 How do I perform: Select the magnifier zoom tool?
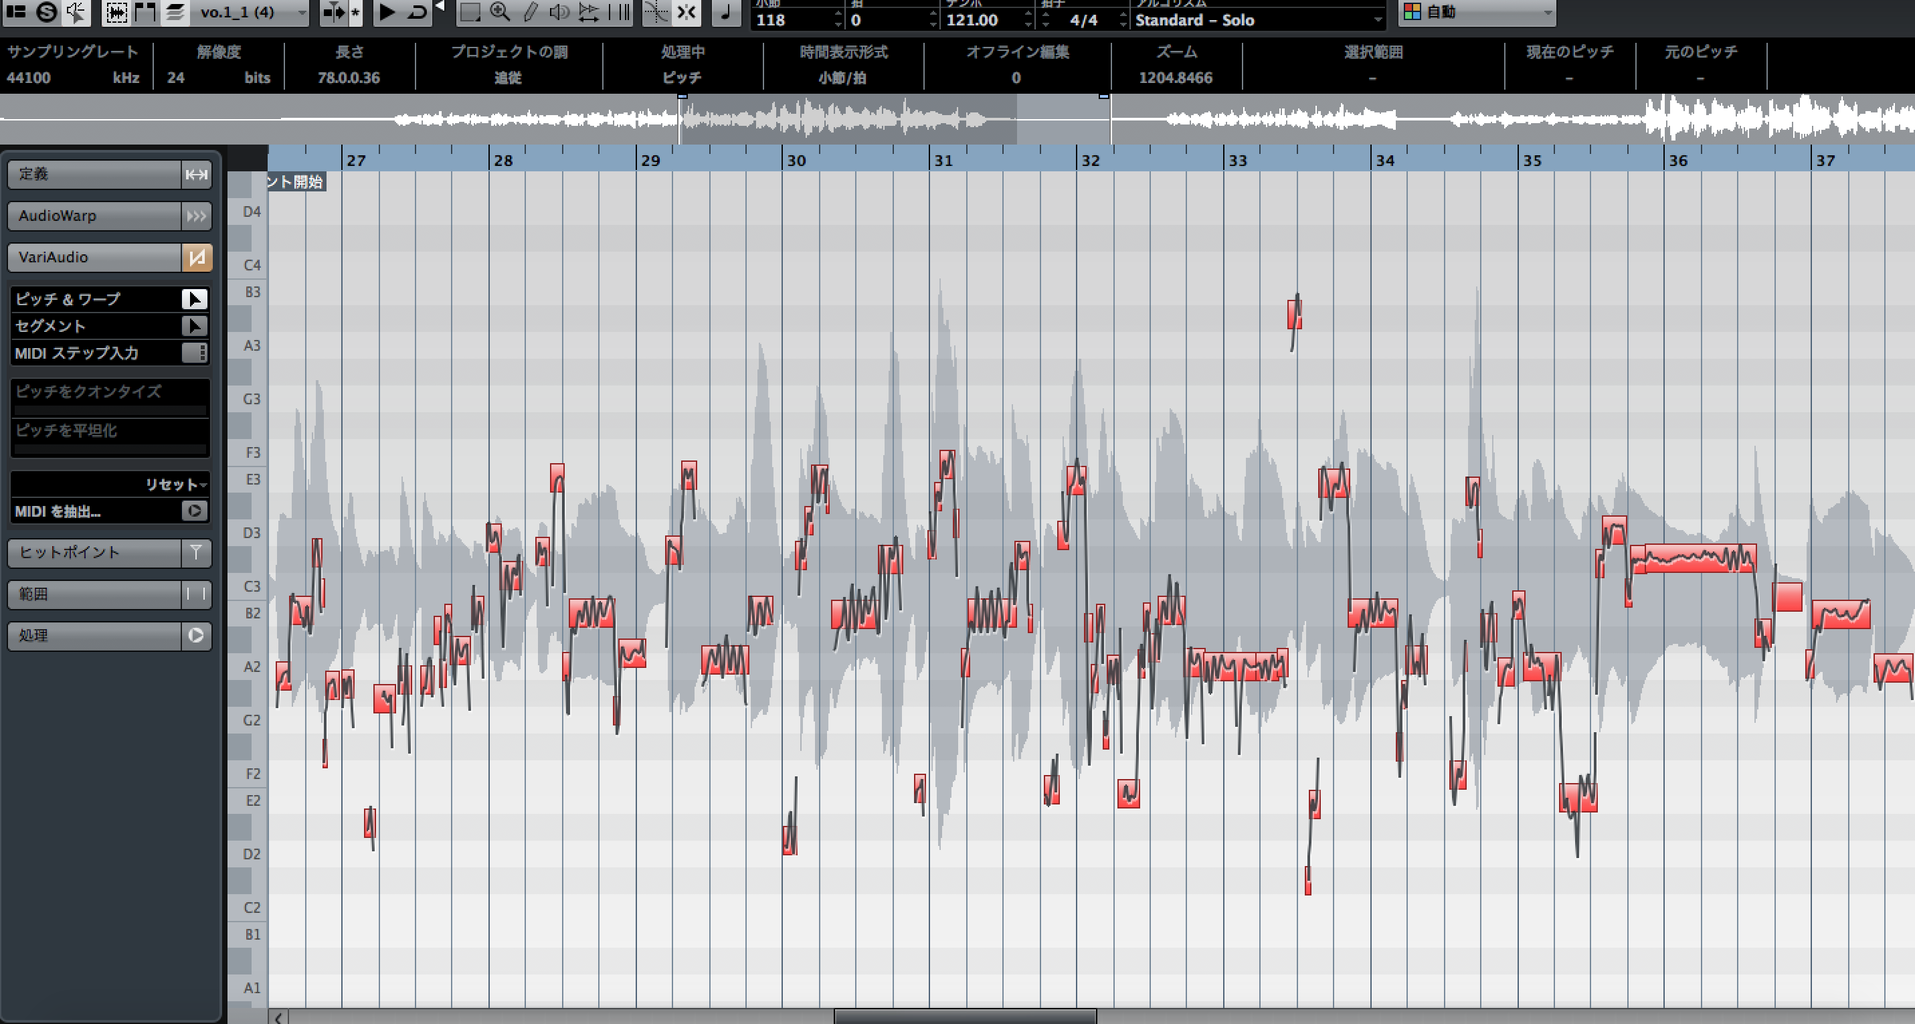[x=499, y=12]
